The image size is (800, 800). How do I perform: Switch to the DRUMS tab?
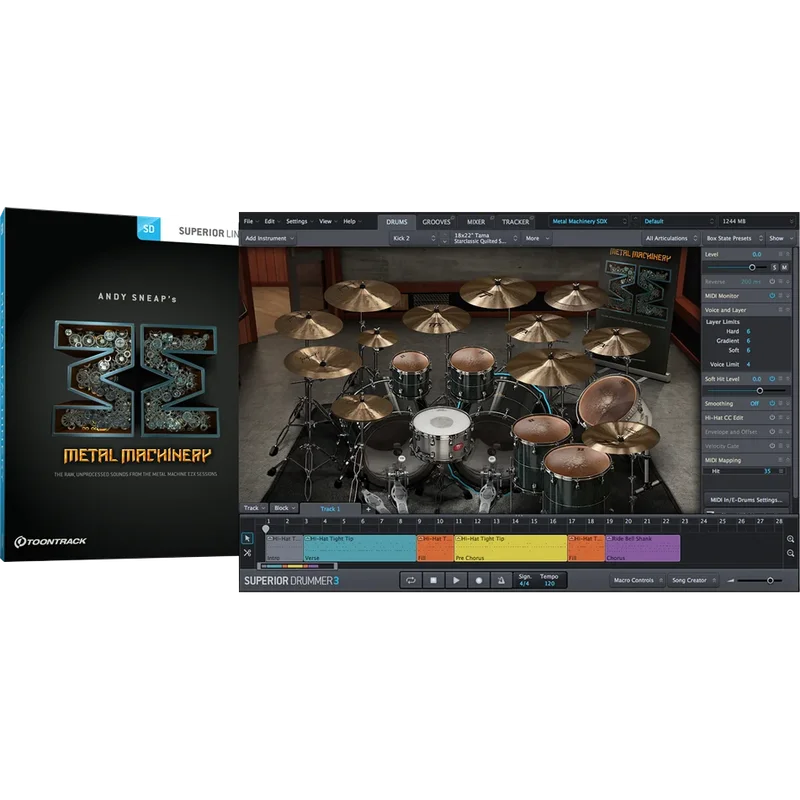[x=396, y=222]
